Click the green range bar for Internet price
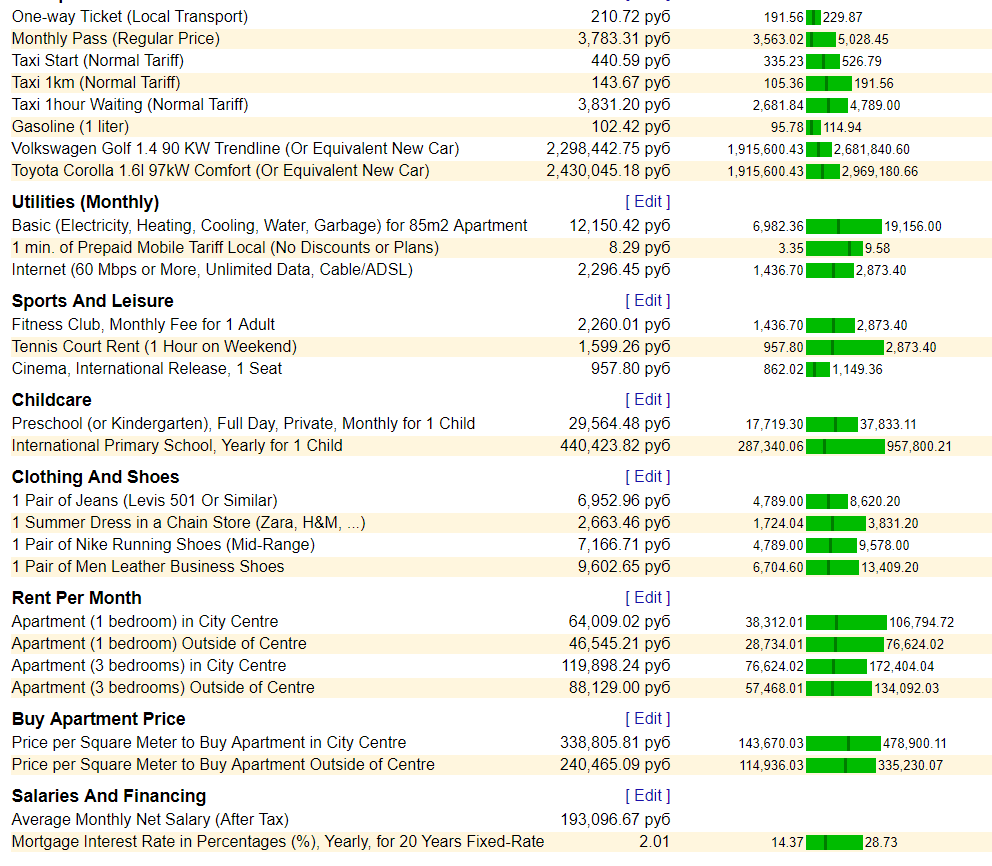 click(x=829, y=271)
